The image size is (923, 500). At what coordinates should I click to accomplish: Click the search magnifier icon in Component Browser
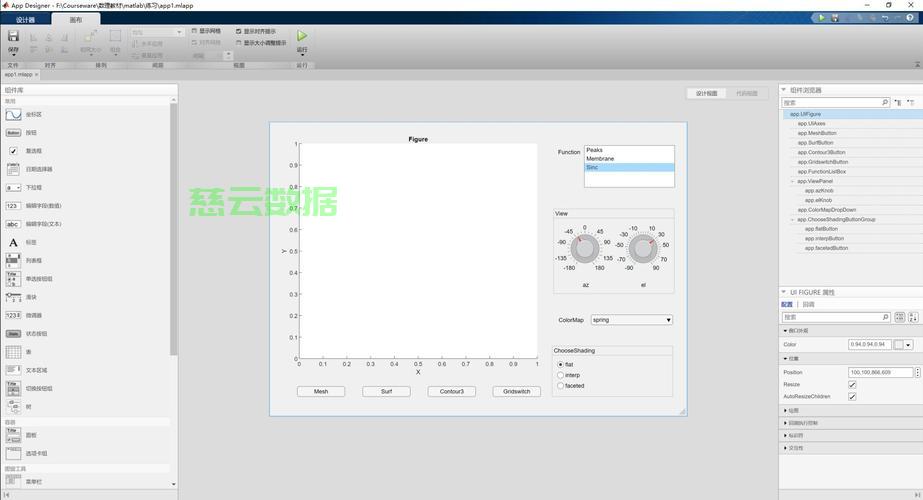(x=884, y=102)
